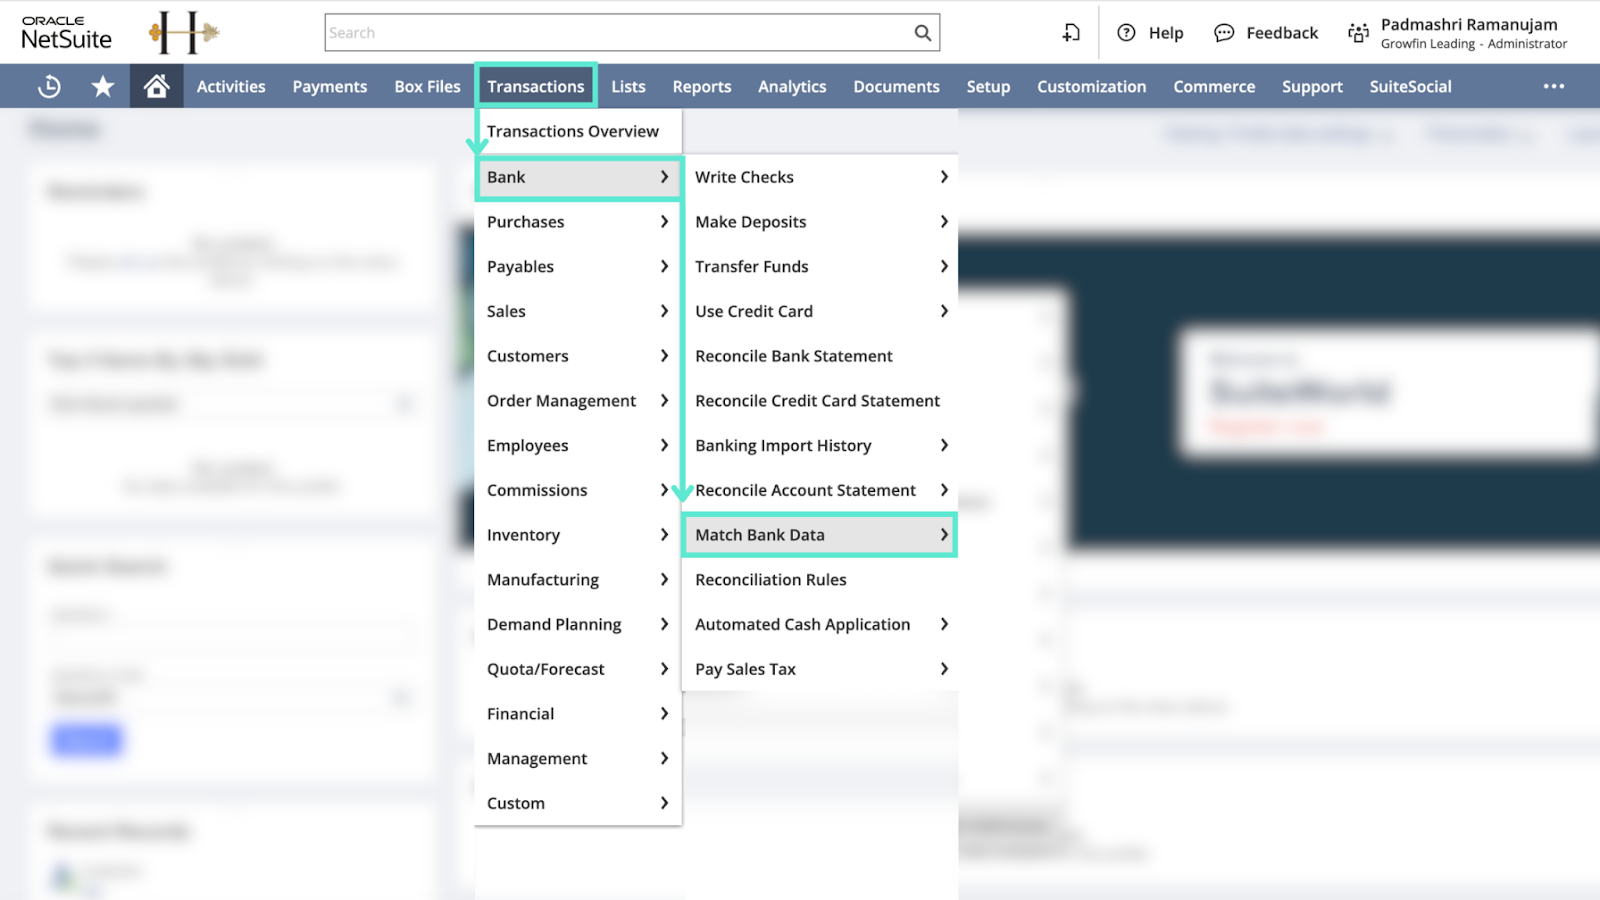Open the Customization menu
This screenshot has height=900, width=1600.
pyautogui.click(x=1092, y=87)
